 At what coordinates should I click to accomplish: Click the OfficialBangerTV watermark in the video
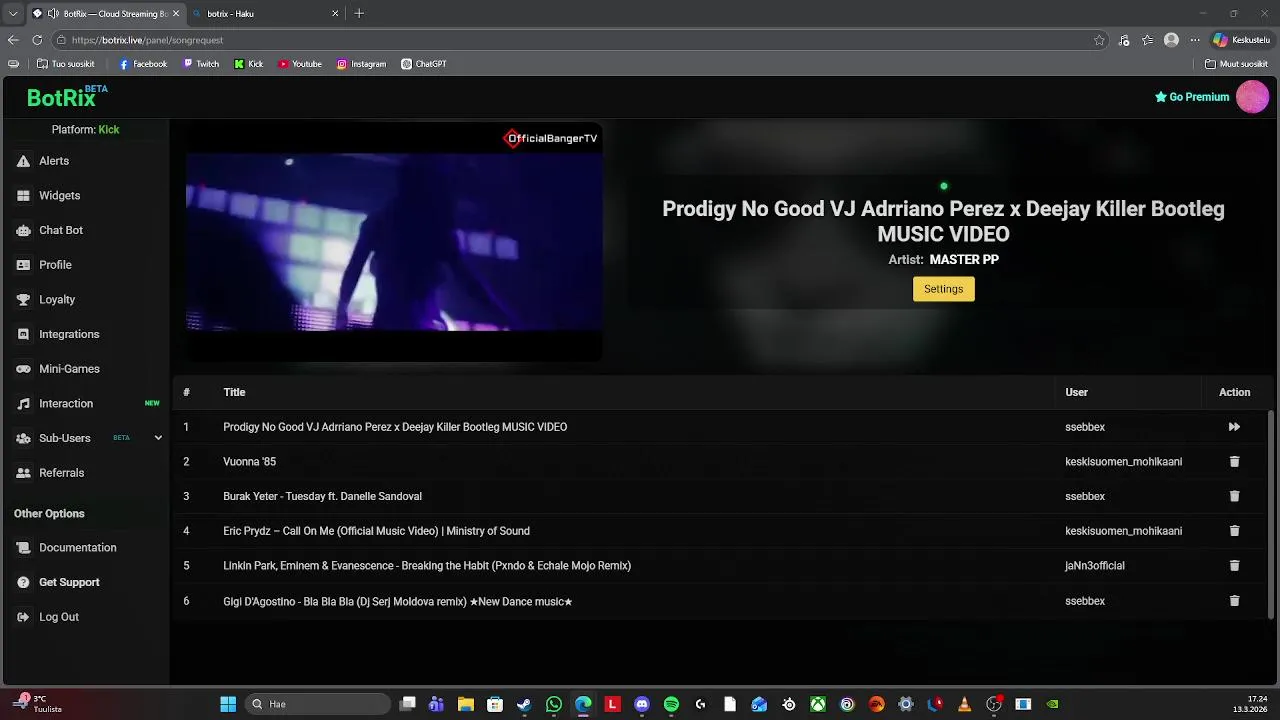tap(550, 138)
